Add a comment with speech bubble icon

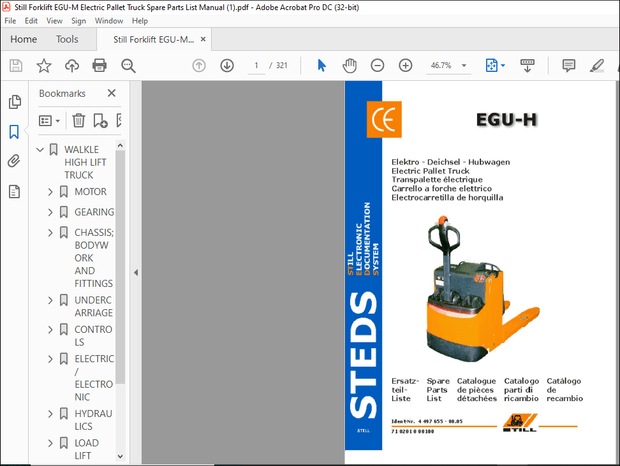pos(569,66)
